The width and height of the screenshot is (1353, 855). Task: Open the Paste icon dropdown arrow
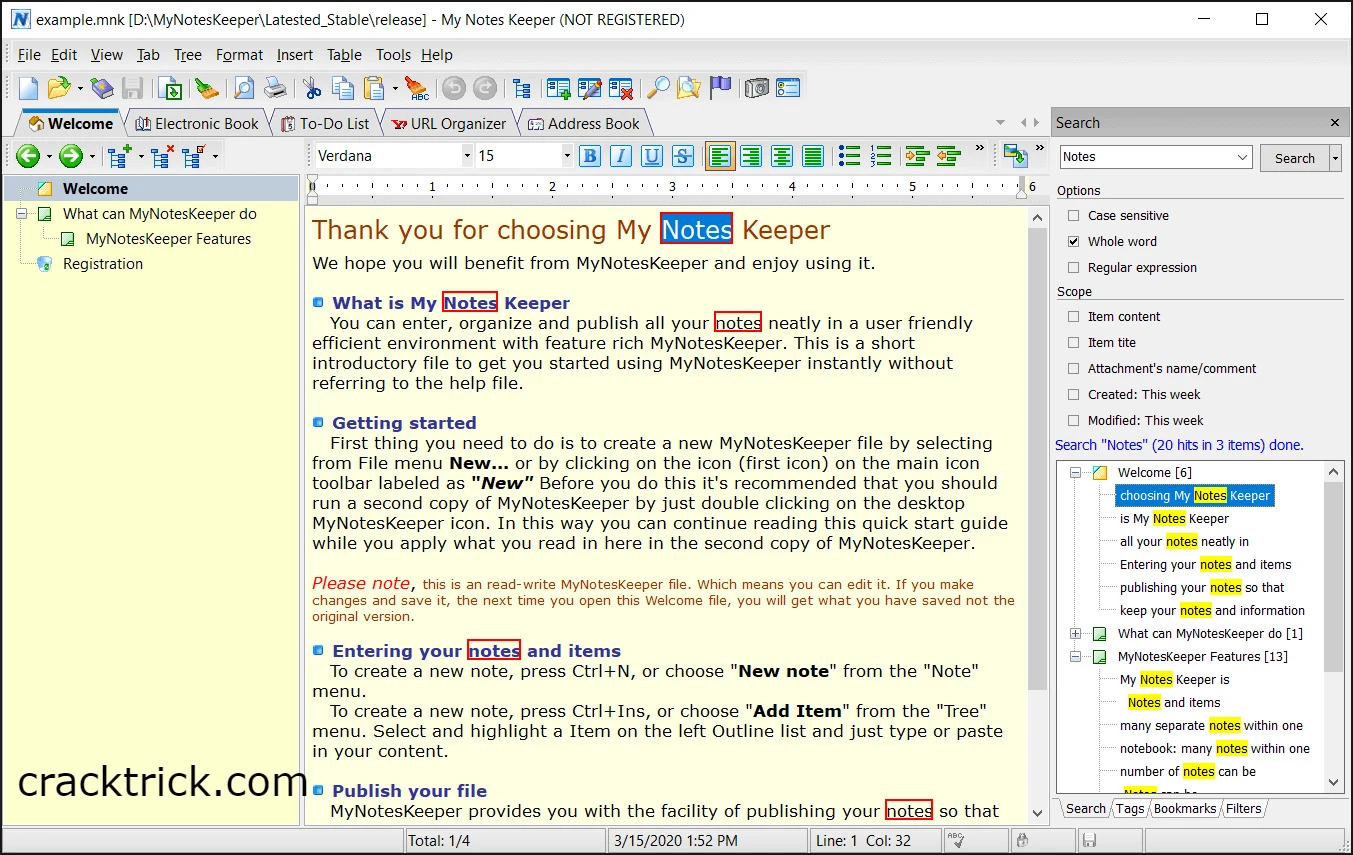tap(395, 88)
